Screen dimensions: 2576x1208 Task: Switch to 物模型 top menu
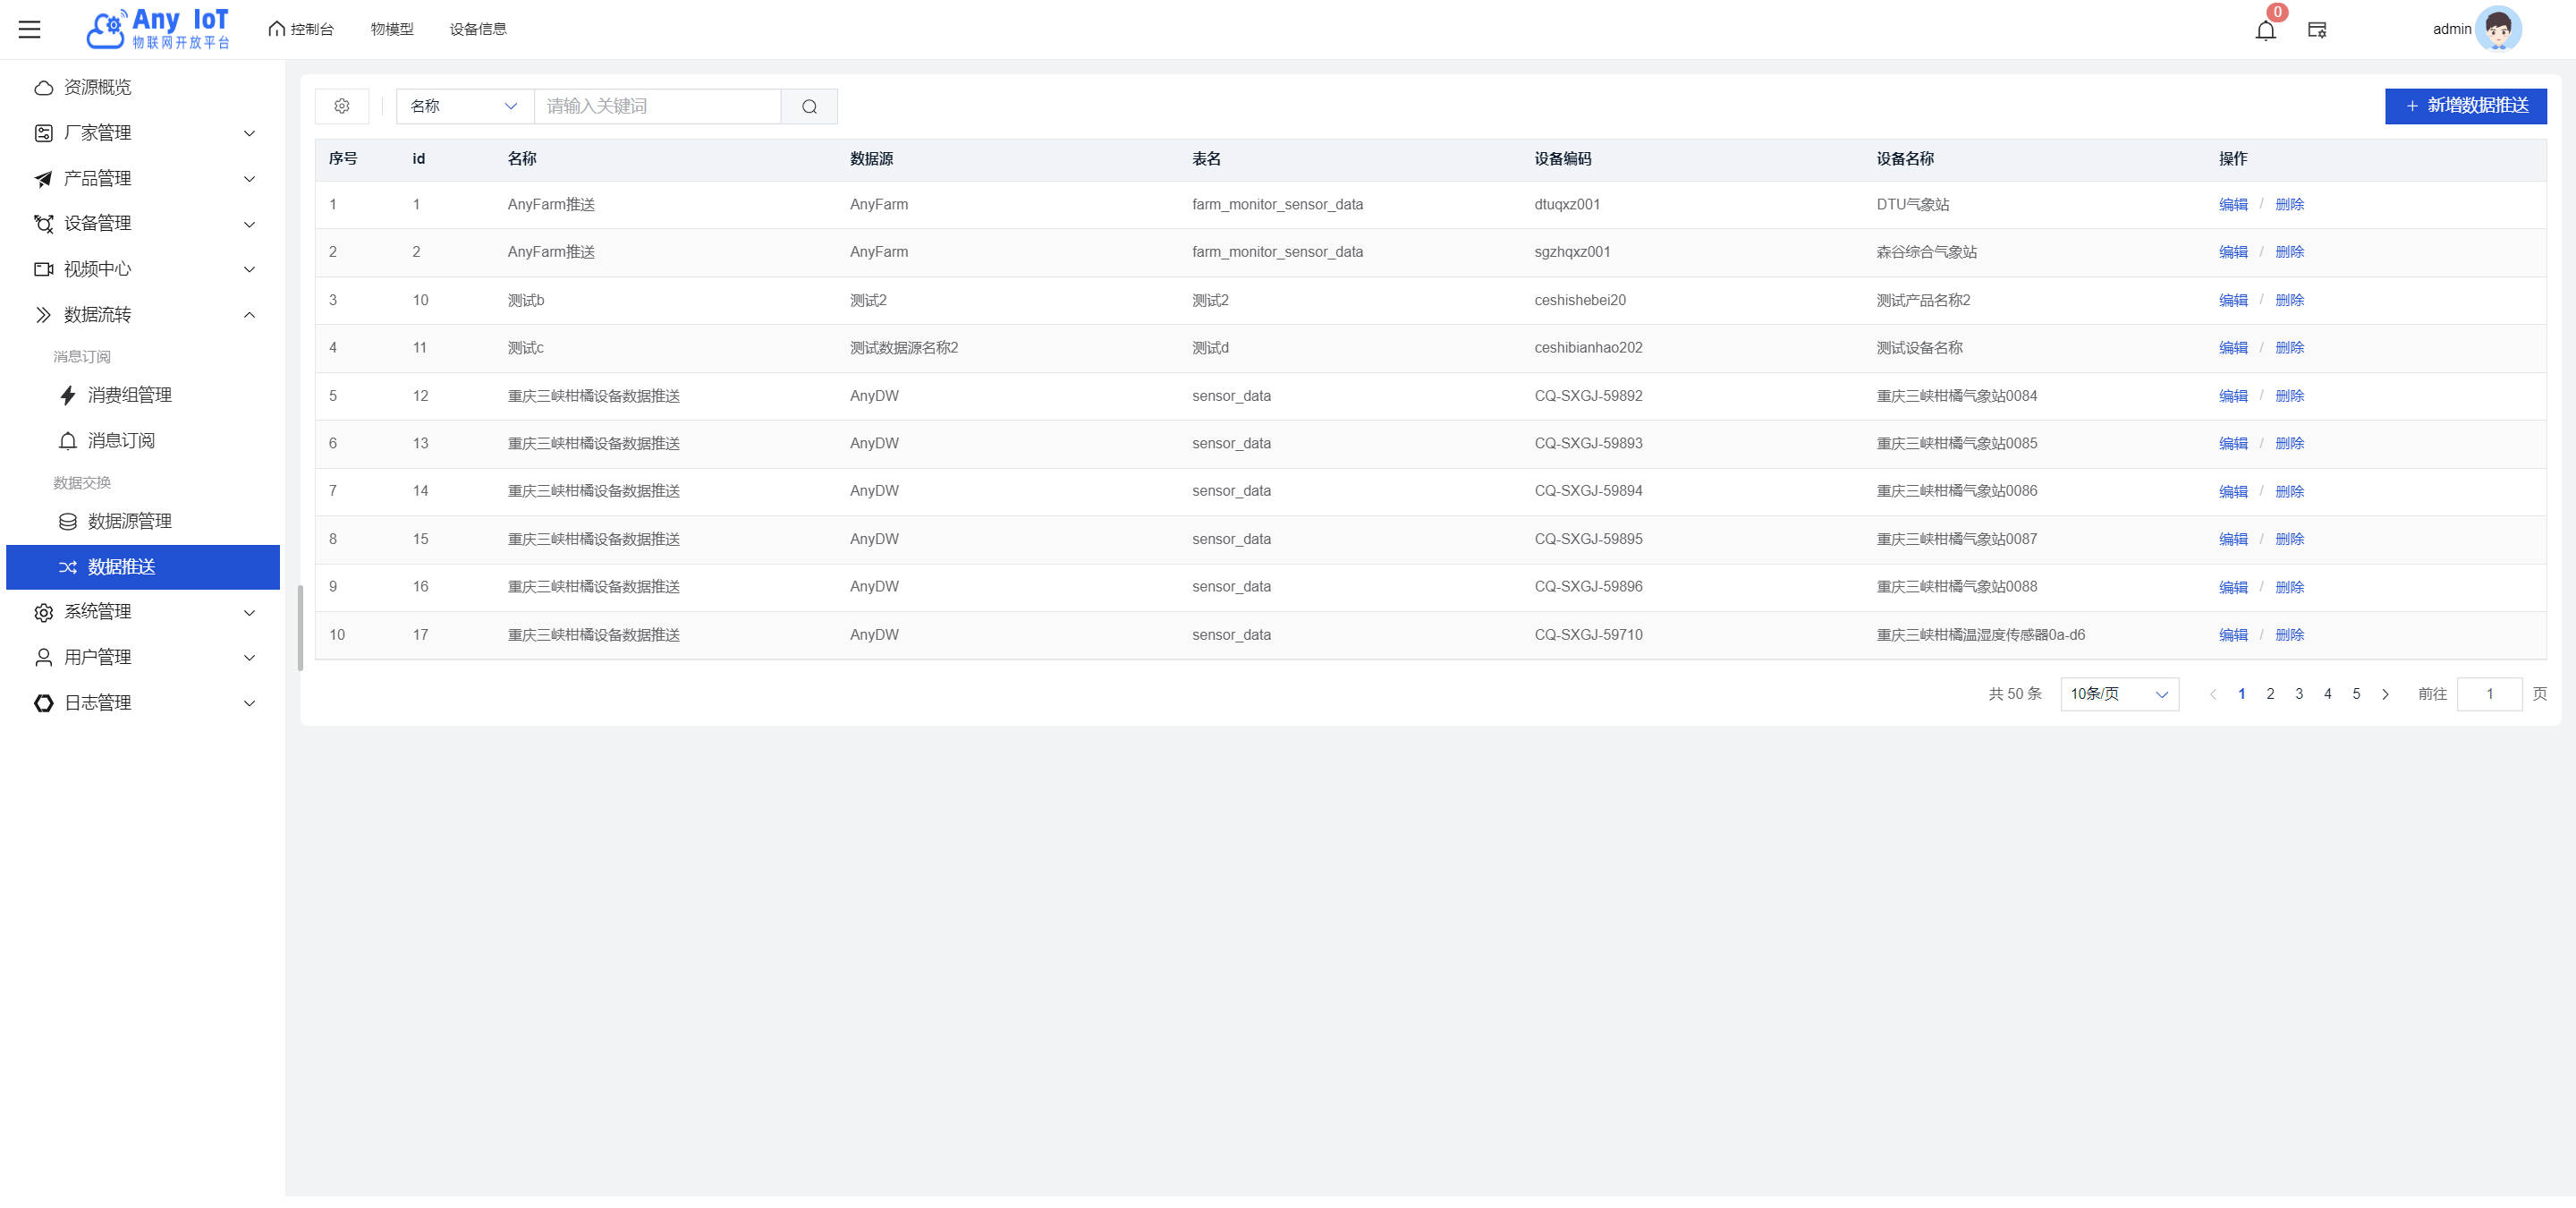(x=391, y=29)
